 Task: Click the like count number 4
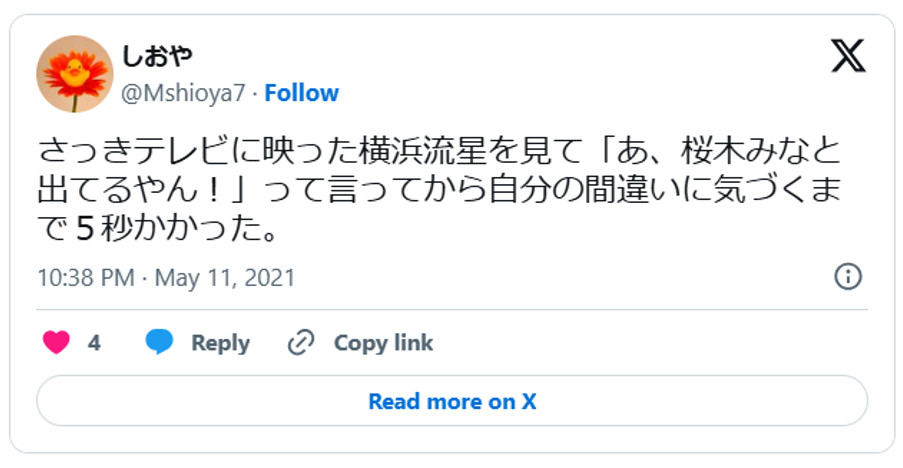94,343
